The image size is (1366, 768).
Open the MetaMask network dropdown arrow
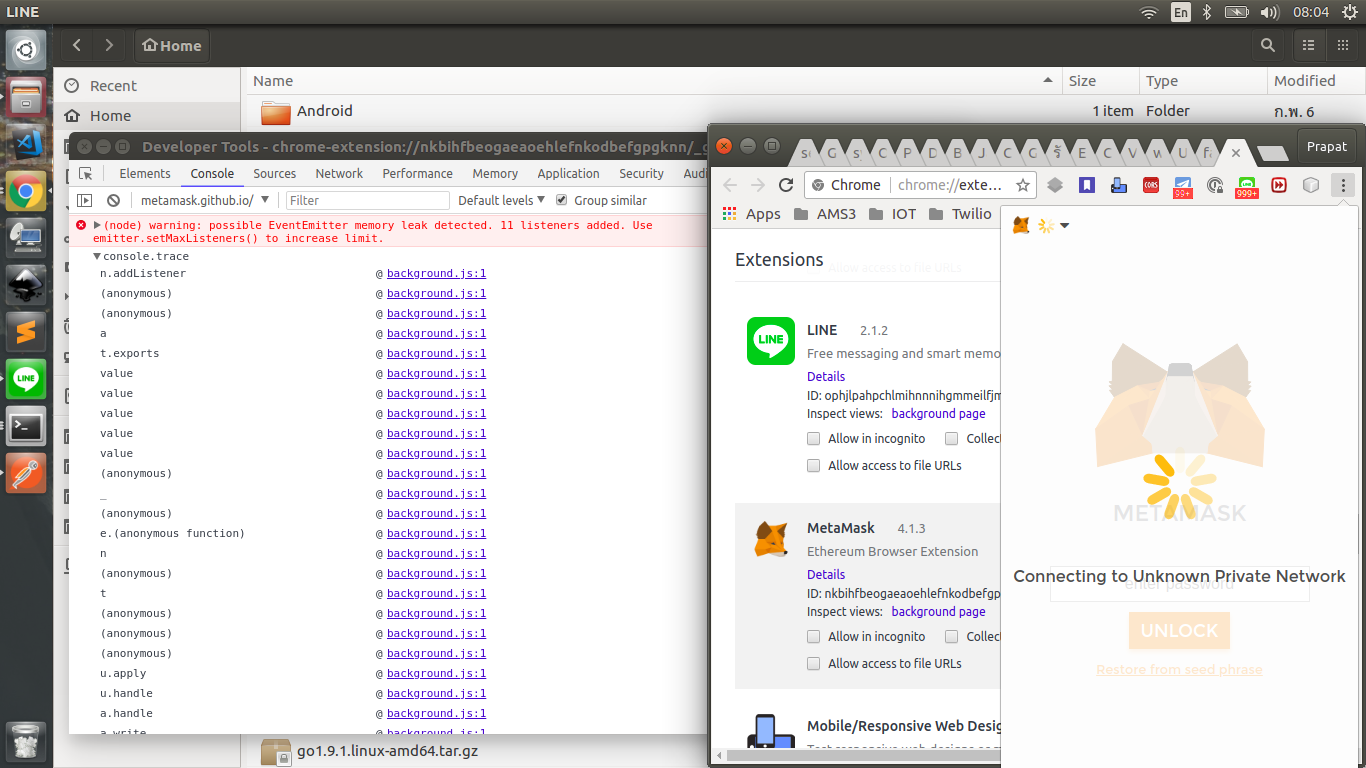coord(1064,226)
